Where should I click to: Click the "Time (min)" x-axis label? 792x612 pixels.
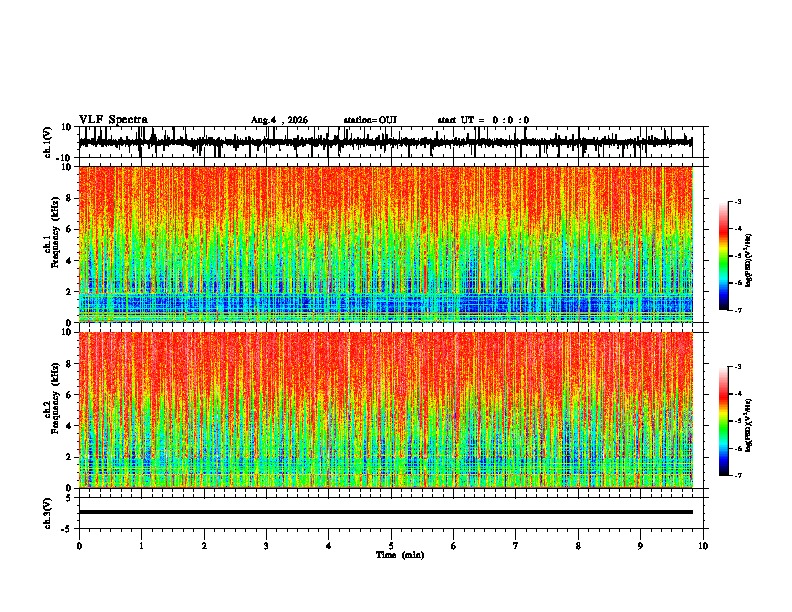tap(400, 555)
